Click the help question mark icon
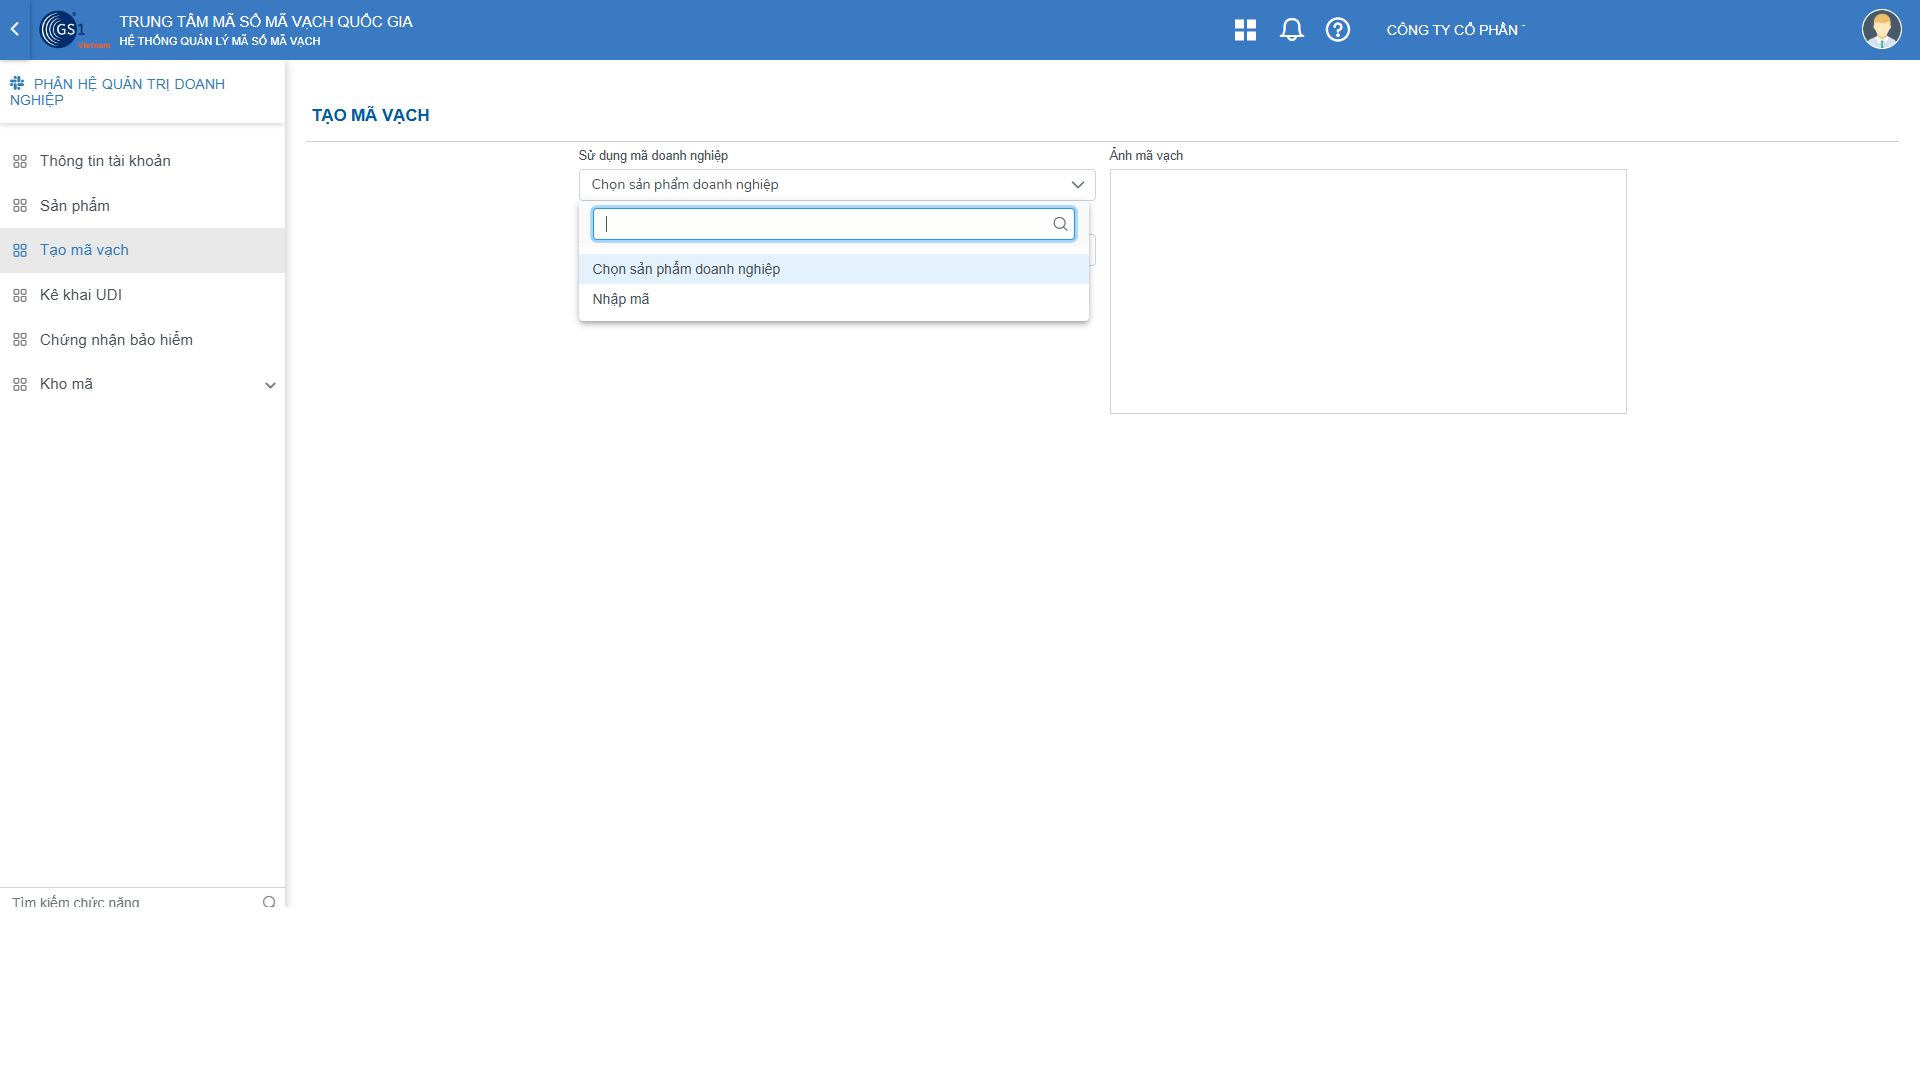This screenshot has width=1920, height=1080. (1337, 30)
